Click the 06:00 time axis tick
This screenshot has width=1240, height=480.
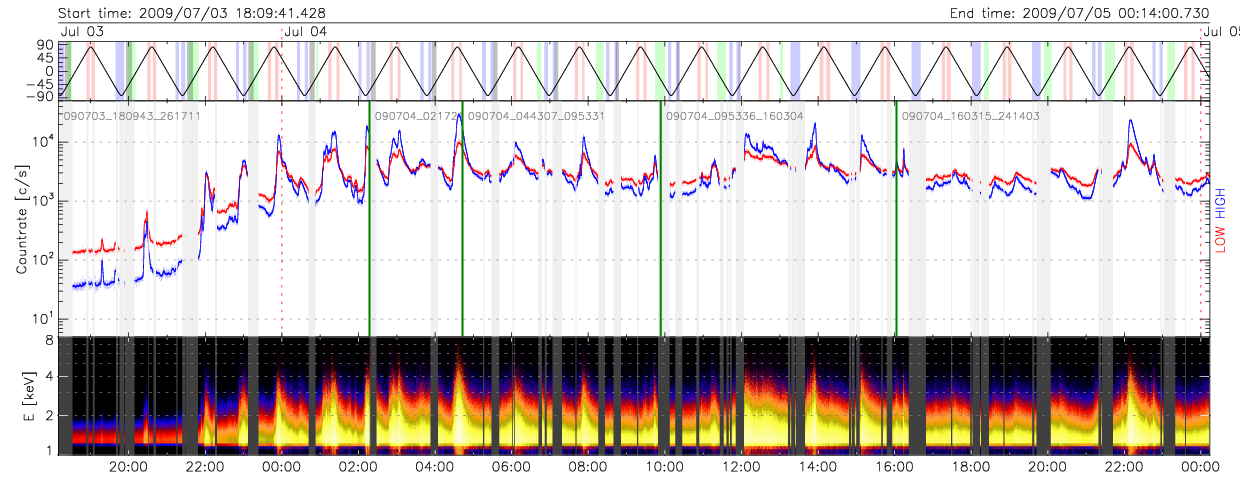(x=510, y=466)
